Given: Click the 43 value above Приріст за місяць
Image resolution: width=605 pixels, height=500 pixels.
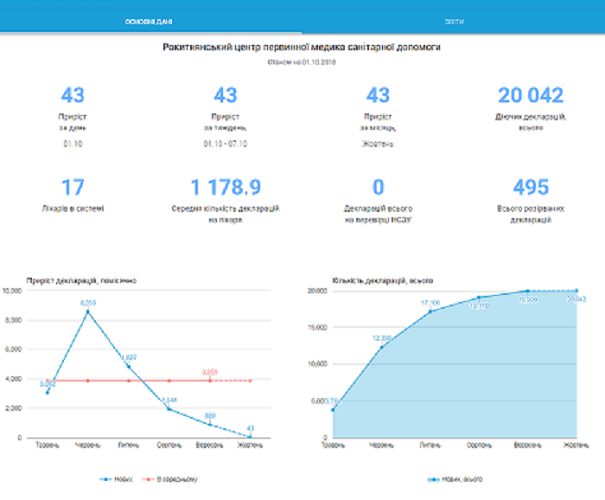Looking at the screenshot, I should pyautogui.click(x=378, y=95).
